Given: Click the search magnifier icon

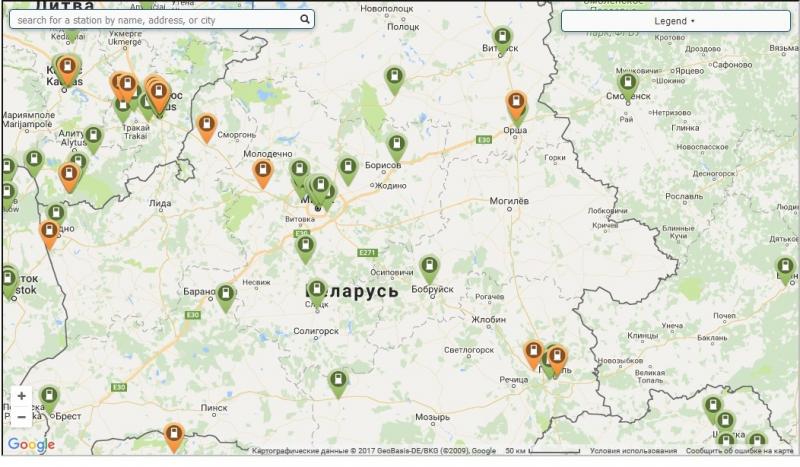Looking at the screenshot, I should 305,19.
